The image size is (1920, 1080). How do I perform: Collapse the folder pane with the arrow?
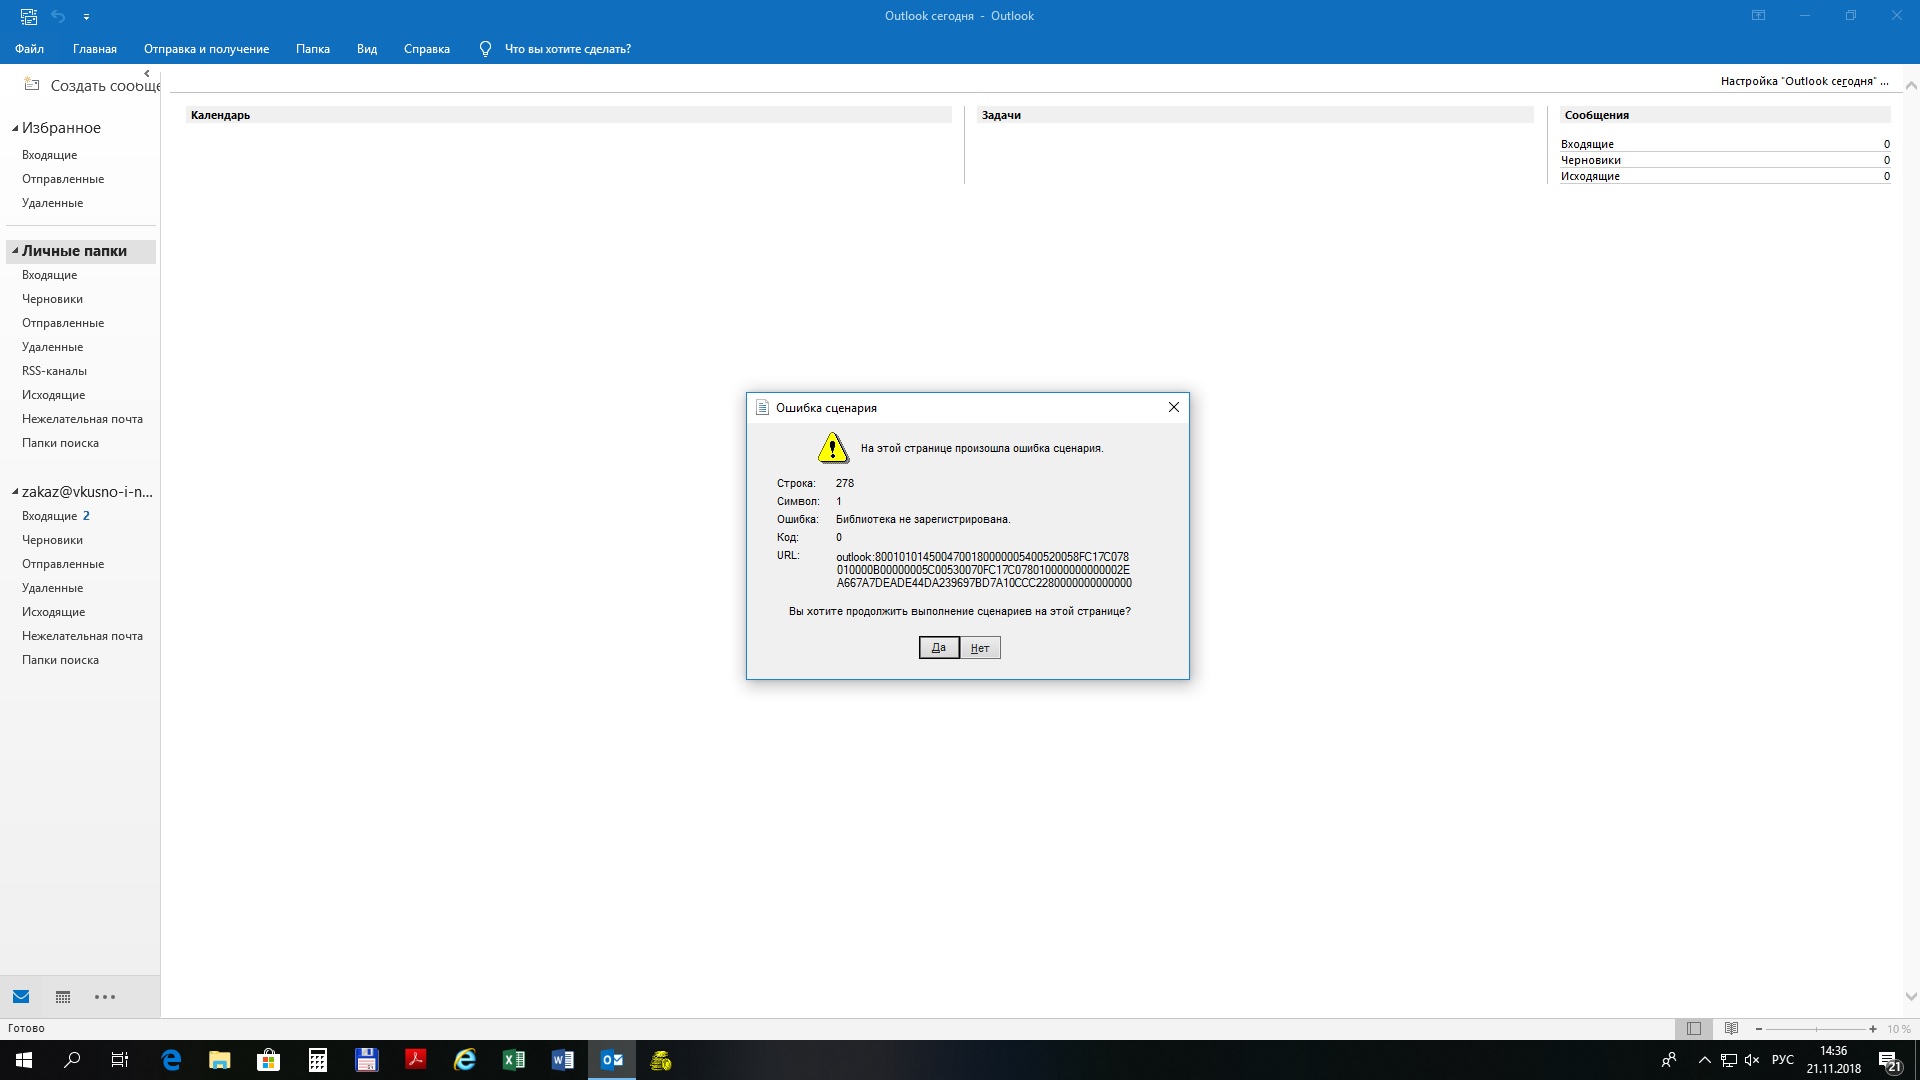147,73
